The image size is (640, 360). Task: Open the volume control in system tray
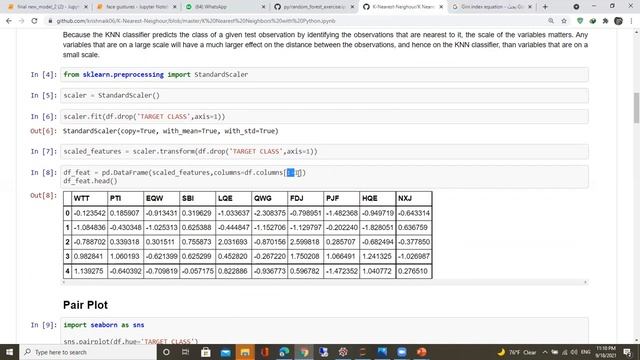574,352
